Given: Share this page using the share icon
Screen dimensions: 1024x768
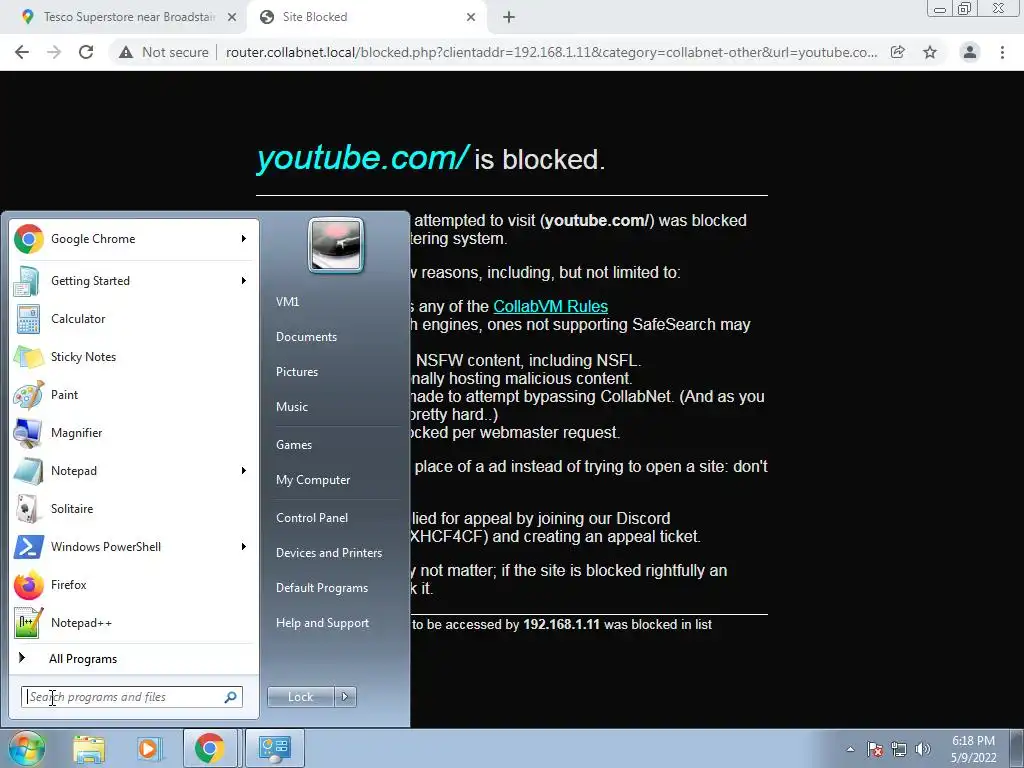Looking at the screenshot, I should coord(898,52).
